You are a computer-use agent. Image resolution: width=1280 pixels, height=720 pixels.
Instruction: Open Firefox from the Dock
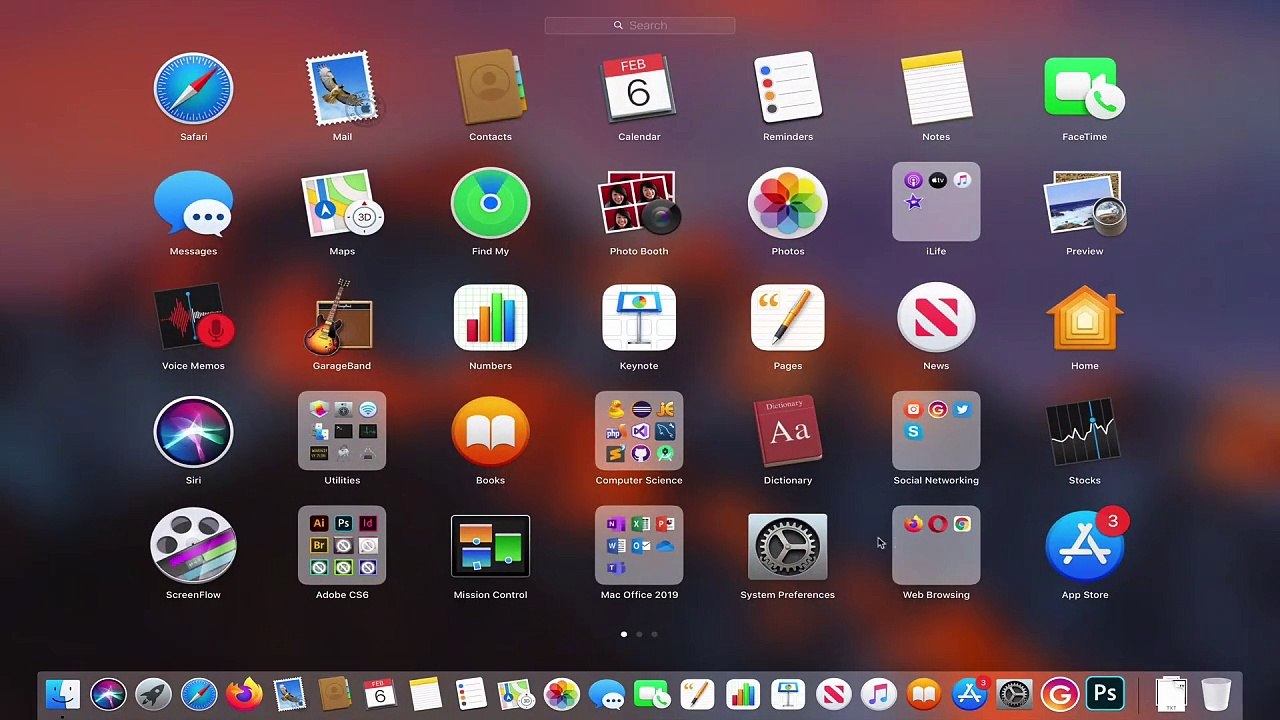tap(244, 694)
